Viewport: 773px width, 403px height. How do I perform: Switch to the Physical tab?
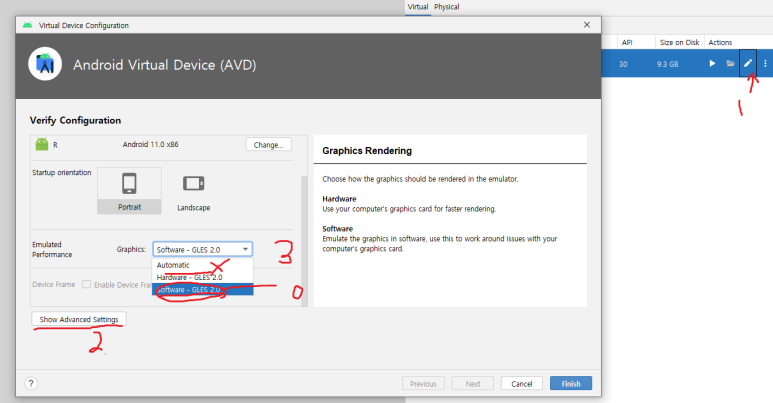pyautogui.click(x=447, y=7)
